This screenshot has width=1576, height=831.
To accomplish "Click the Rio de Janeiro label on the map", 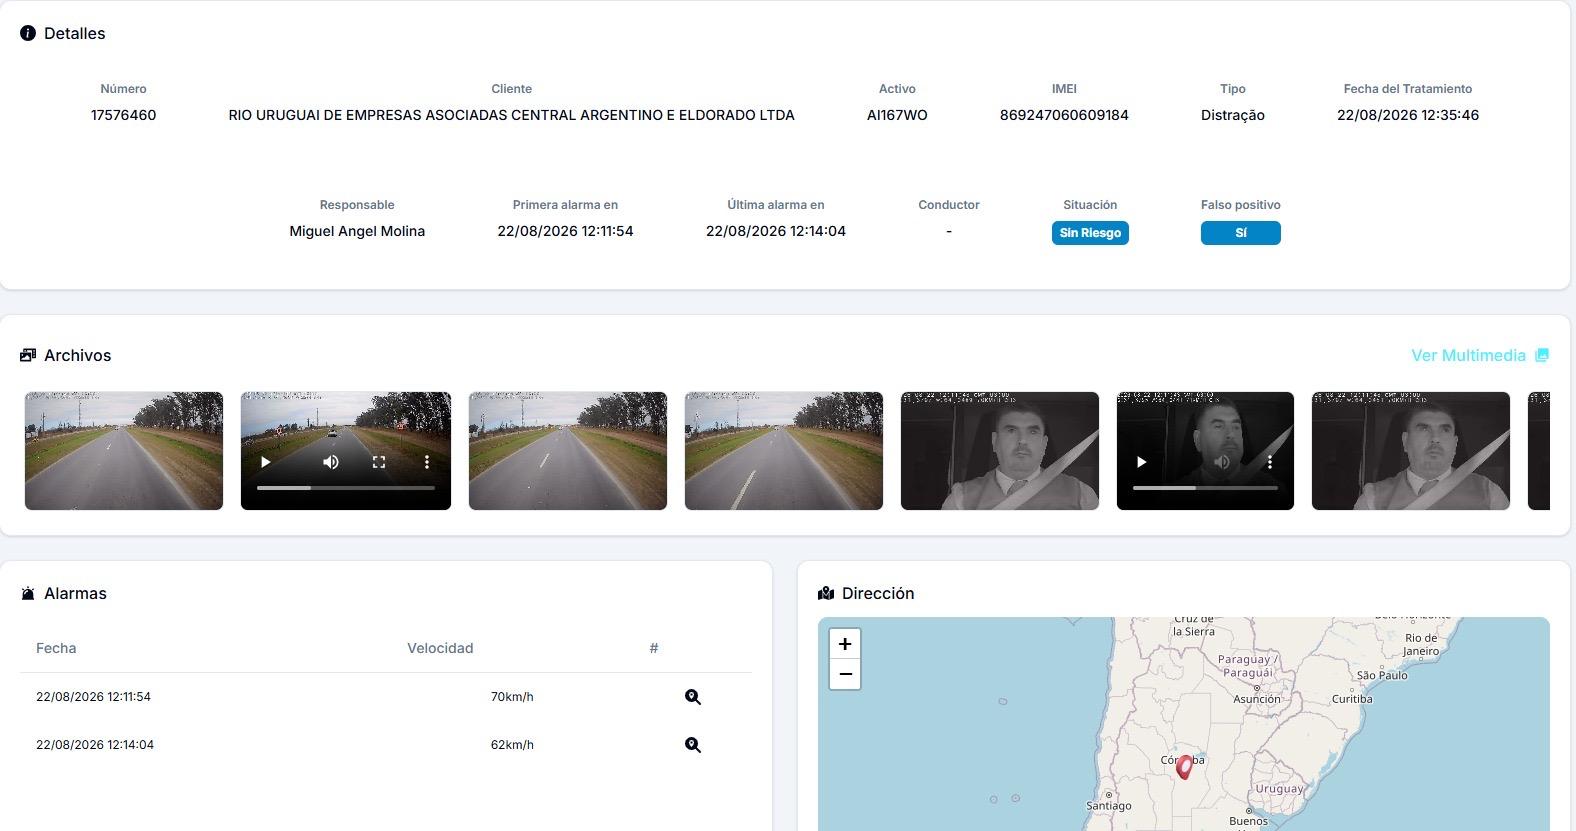I will pyautogui.click(x=1421, y=644).
